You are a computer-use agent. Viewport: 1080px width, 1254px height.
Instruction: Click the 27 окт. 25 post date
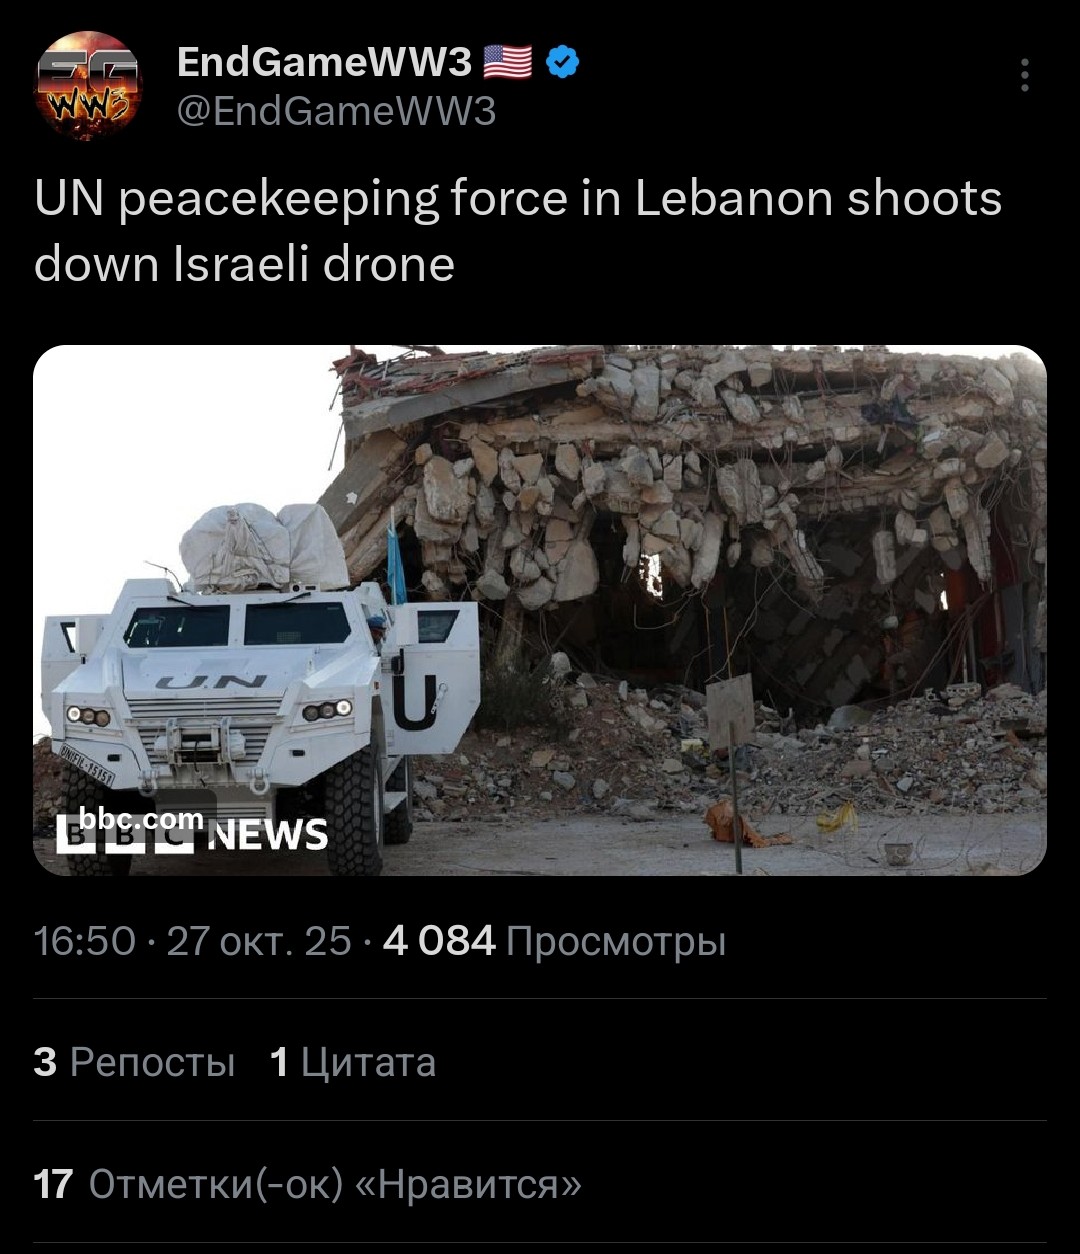point(259,941)
